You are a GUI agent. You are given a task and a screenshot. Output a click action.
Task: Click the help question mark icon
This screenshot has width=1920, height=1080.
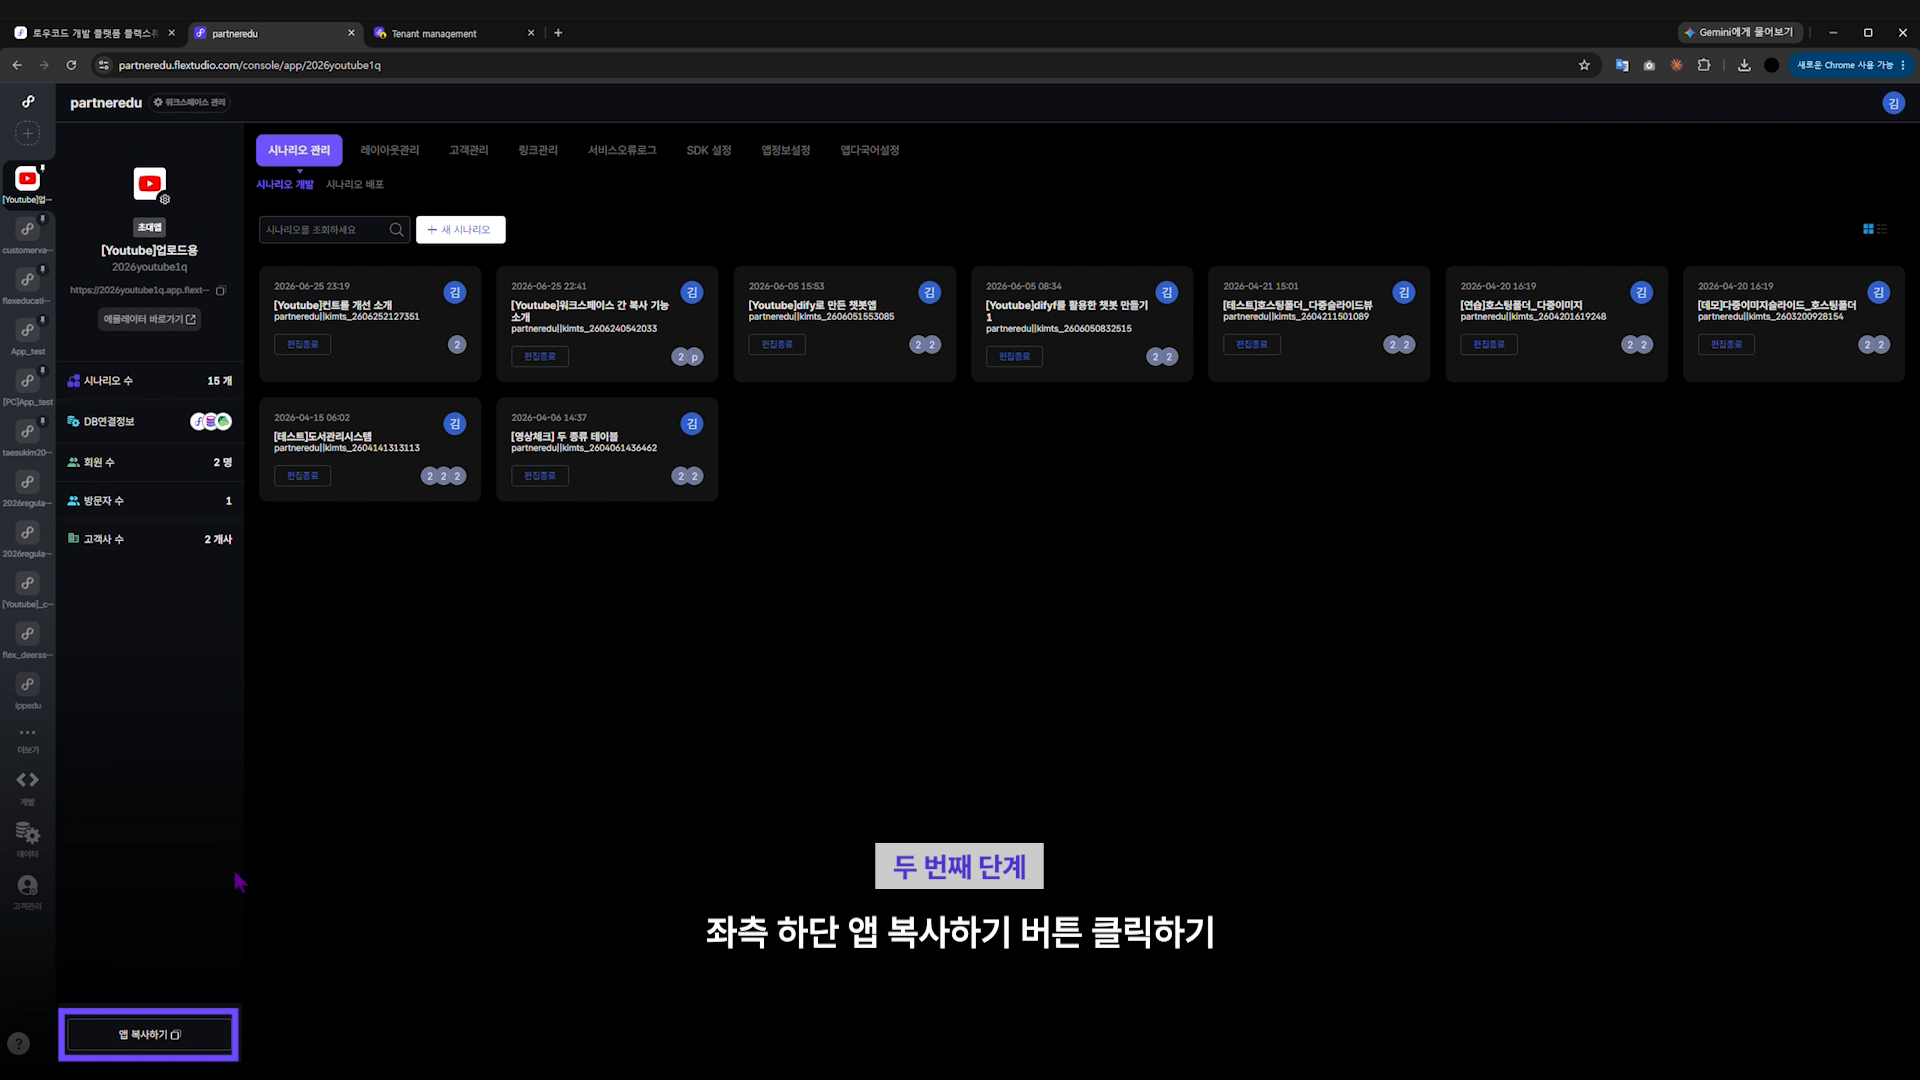[x=19, y=1044]
